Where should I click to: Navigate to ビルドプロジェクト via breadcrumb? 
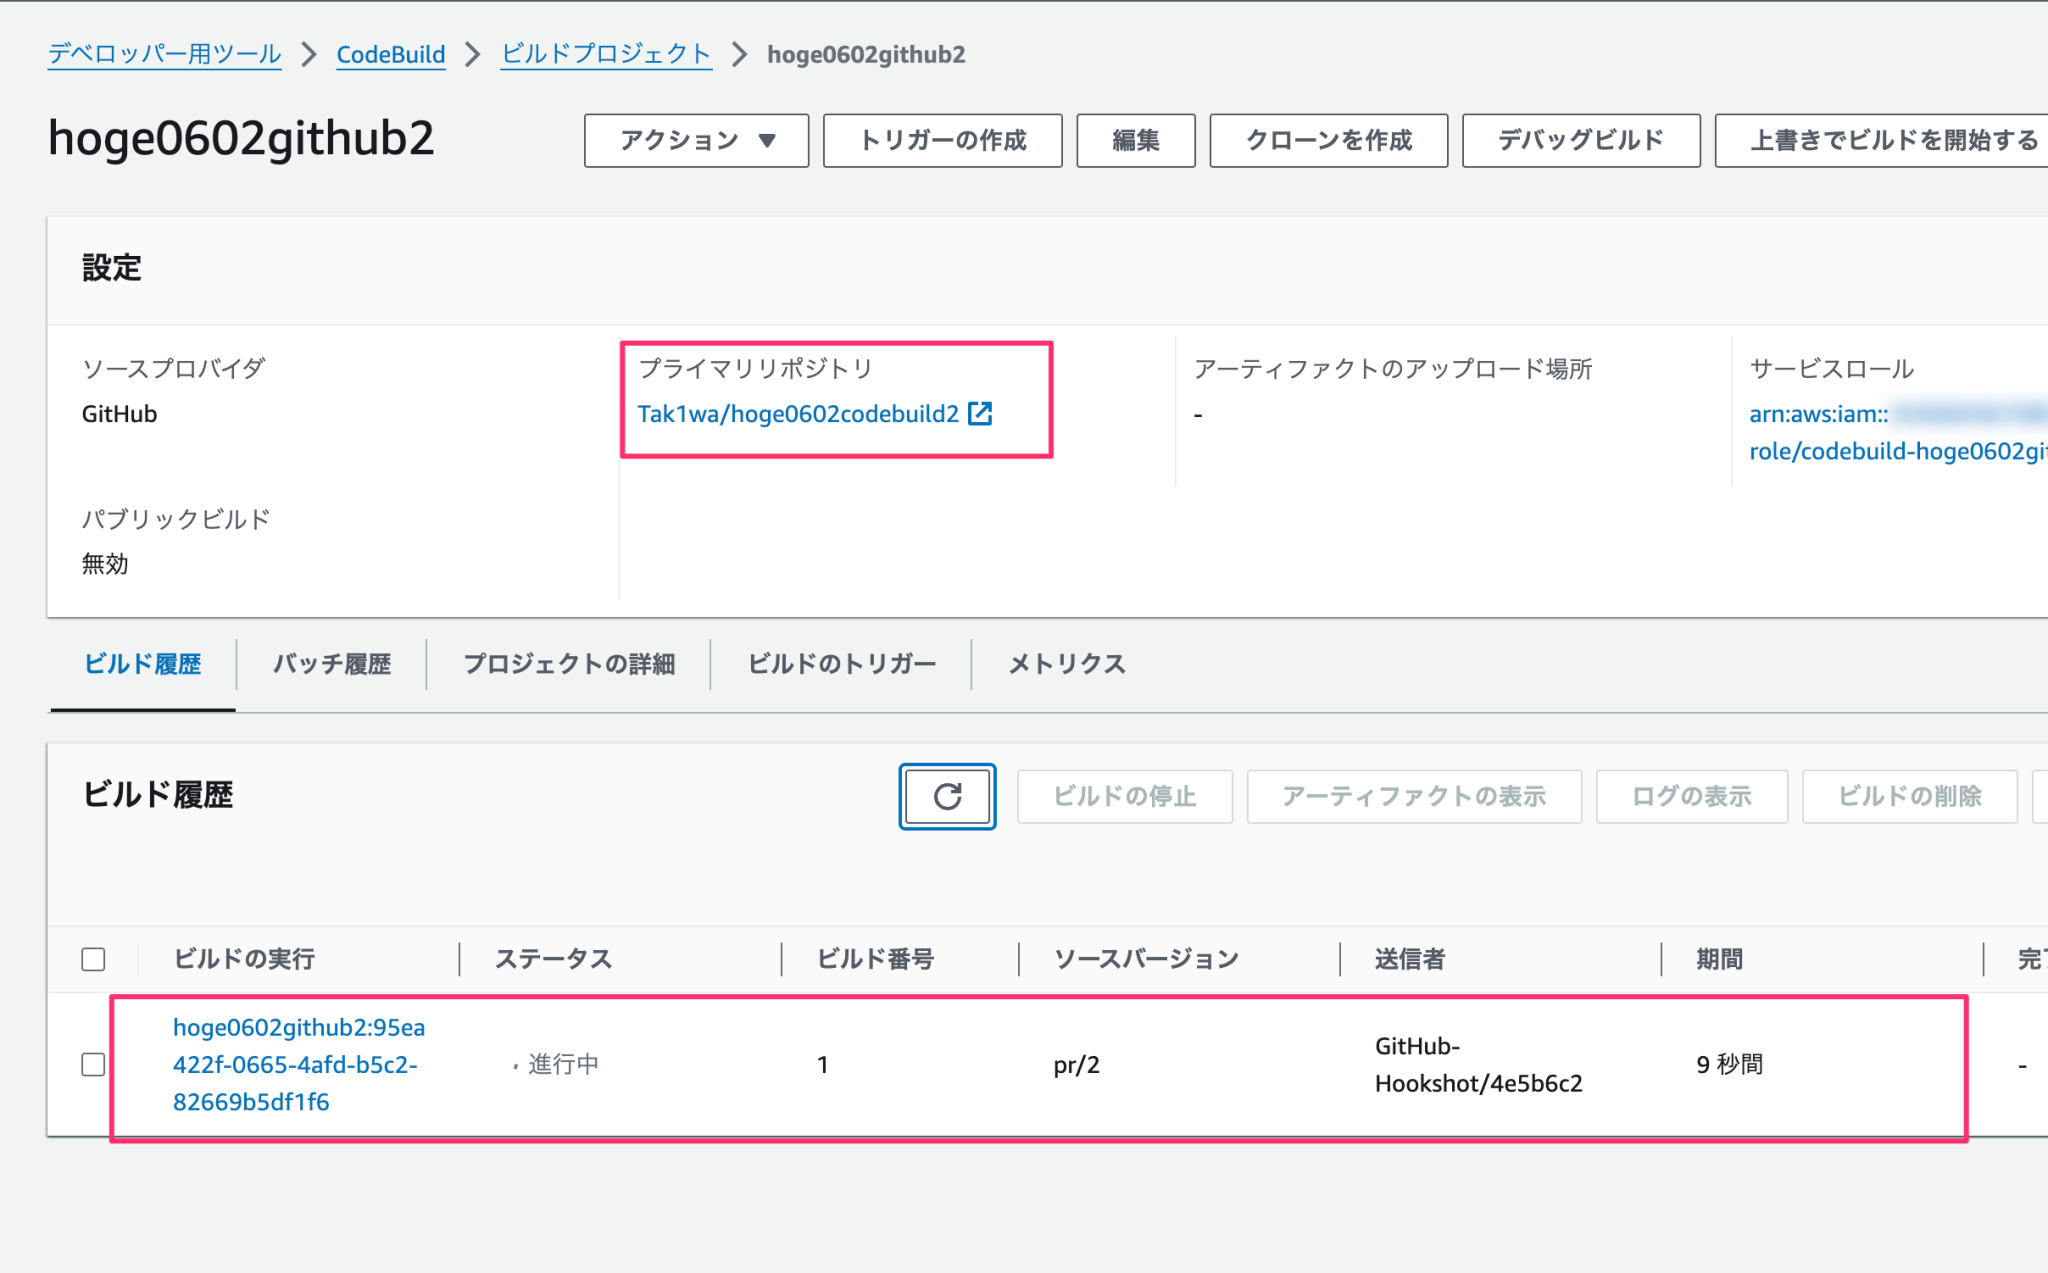(x=605, y=54)
